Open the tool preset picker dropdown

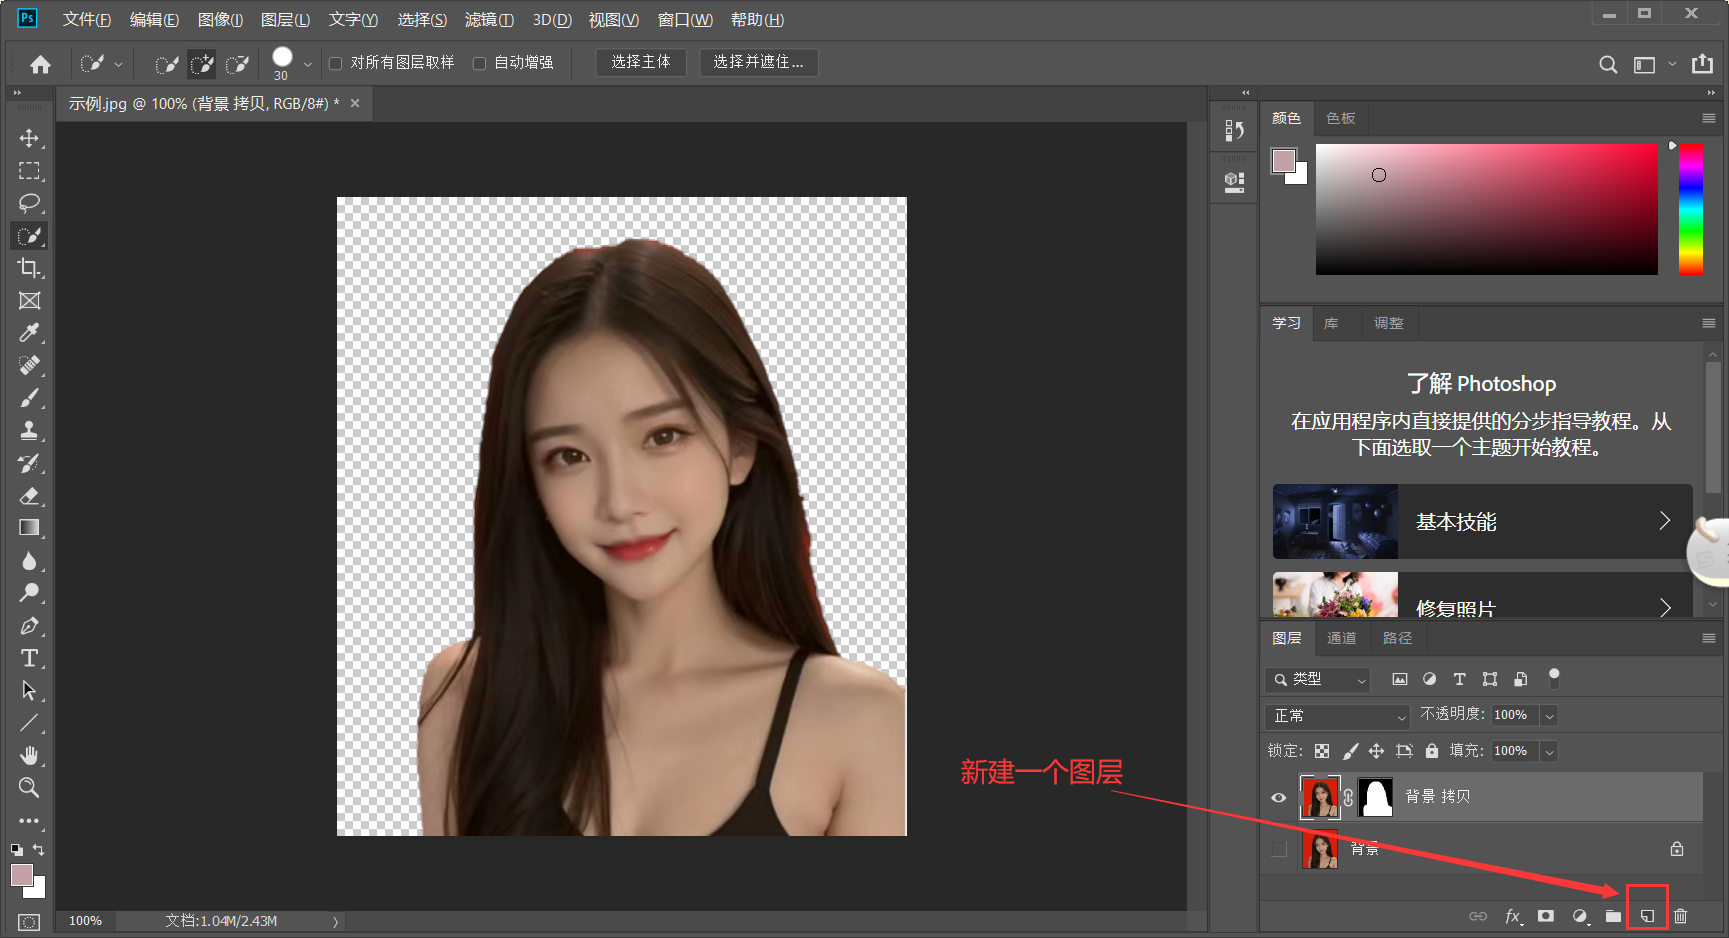pos(118,64)
